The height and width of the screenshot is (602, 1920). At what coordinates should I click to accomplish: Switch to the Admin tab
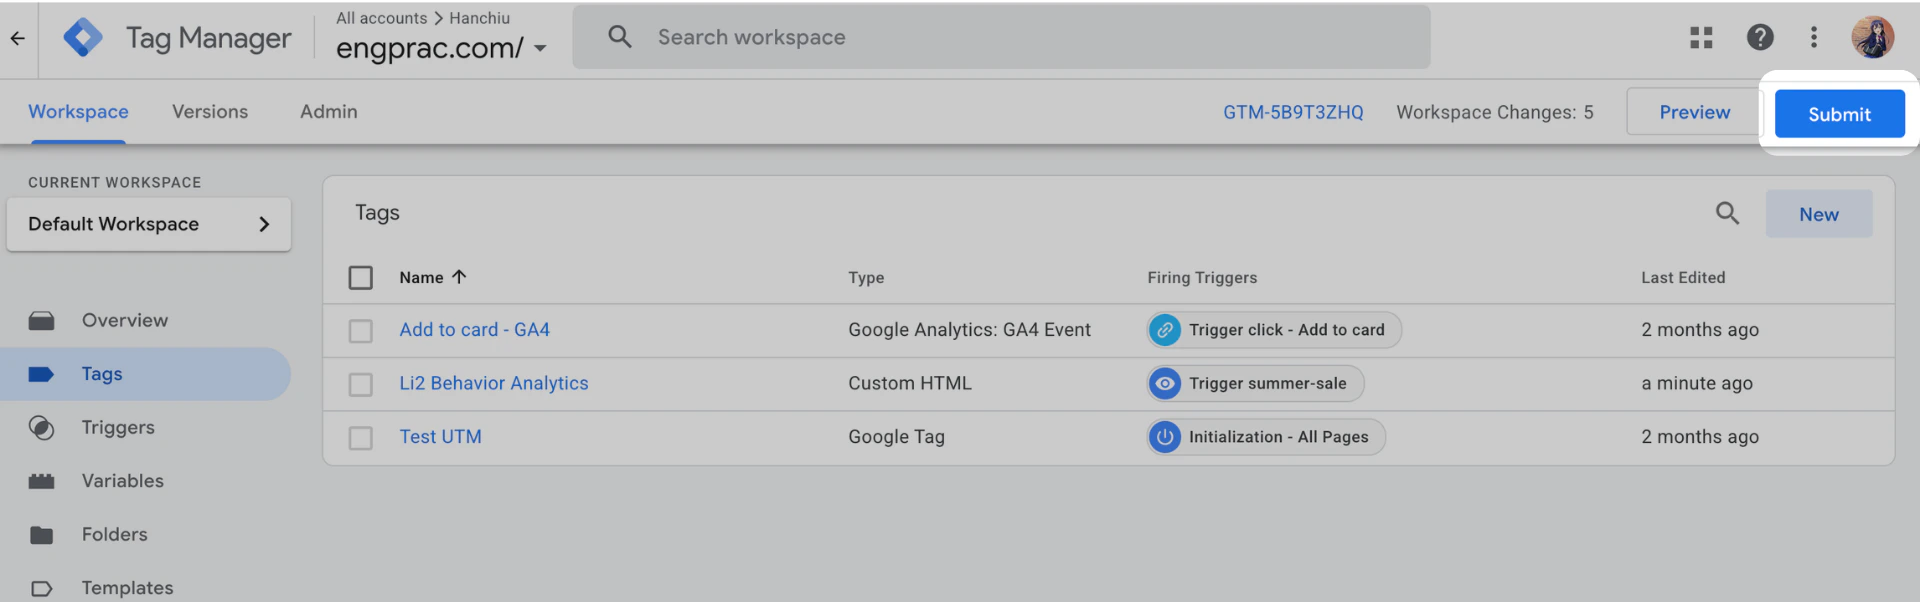(329, 112)
